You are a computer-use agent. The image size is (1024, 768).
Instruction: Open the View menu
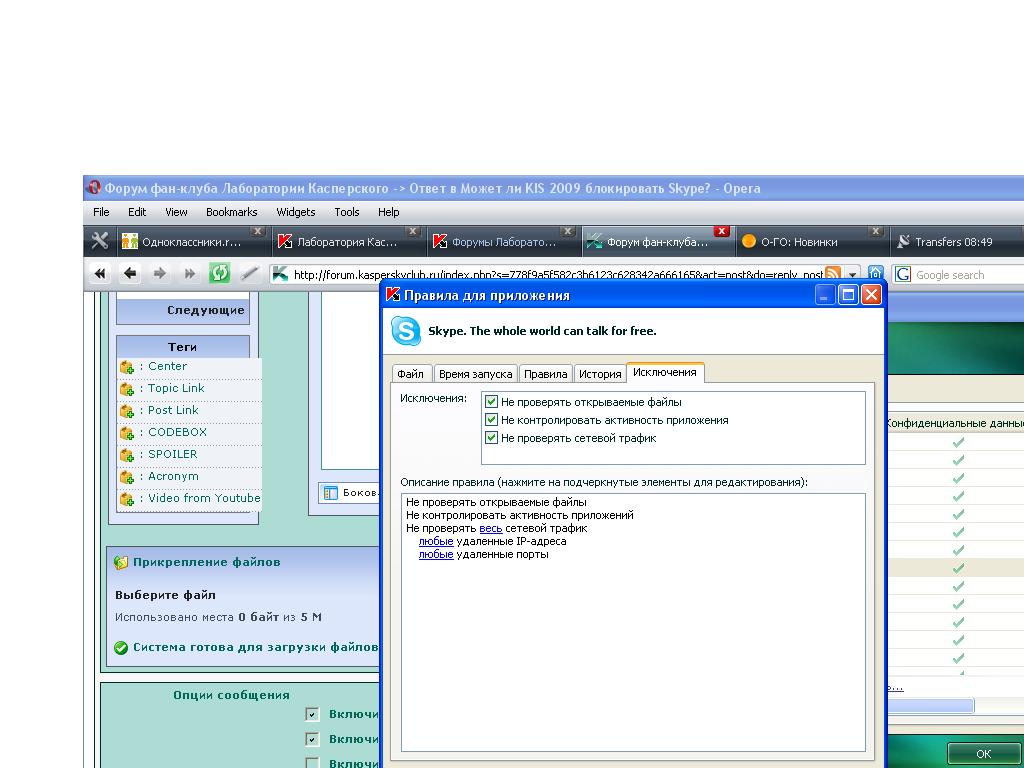pos(176,212)
